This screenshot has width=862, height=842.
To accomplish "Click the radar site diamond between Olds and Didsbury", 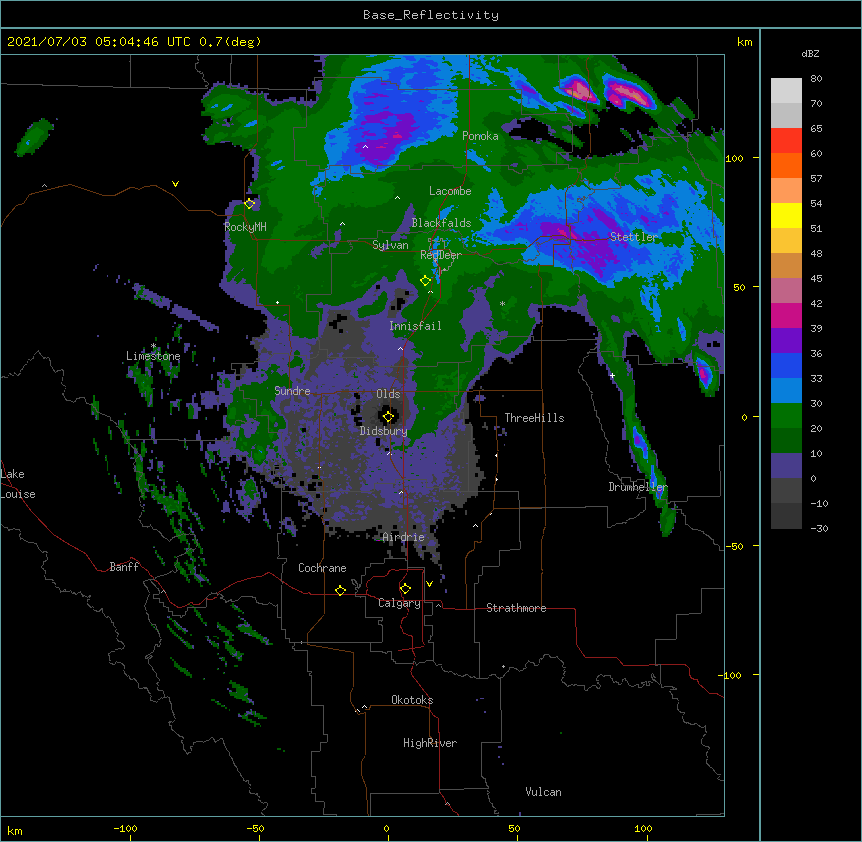I will [x=388, y=417].
